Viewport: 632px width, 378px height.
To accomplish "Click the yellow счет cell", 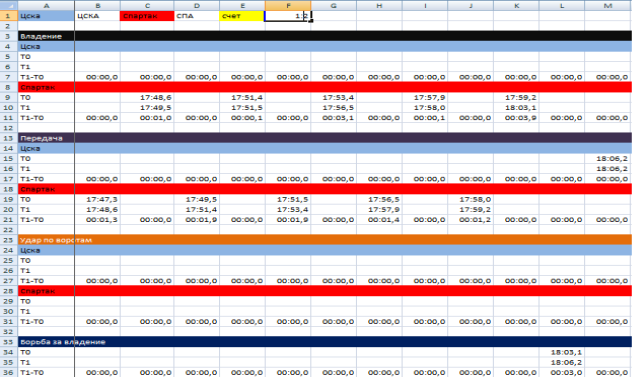I will (x=242, y=16).
